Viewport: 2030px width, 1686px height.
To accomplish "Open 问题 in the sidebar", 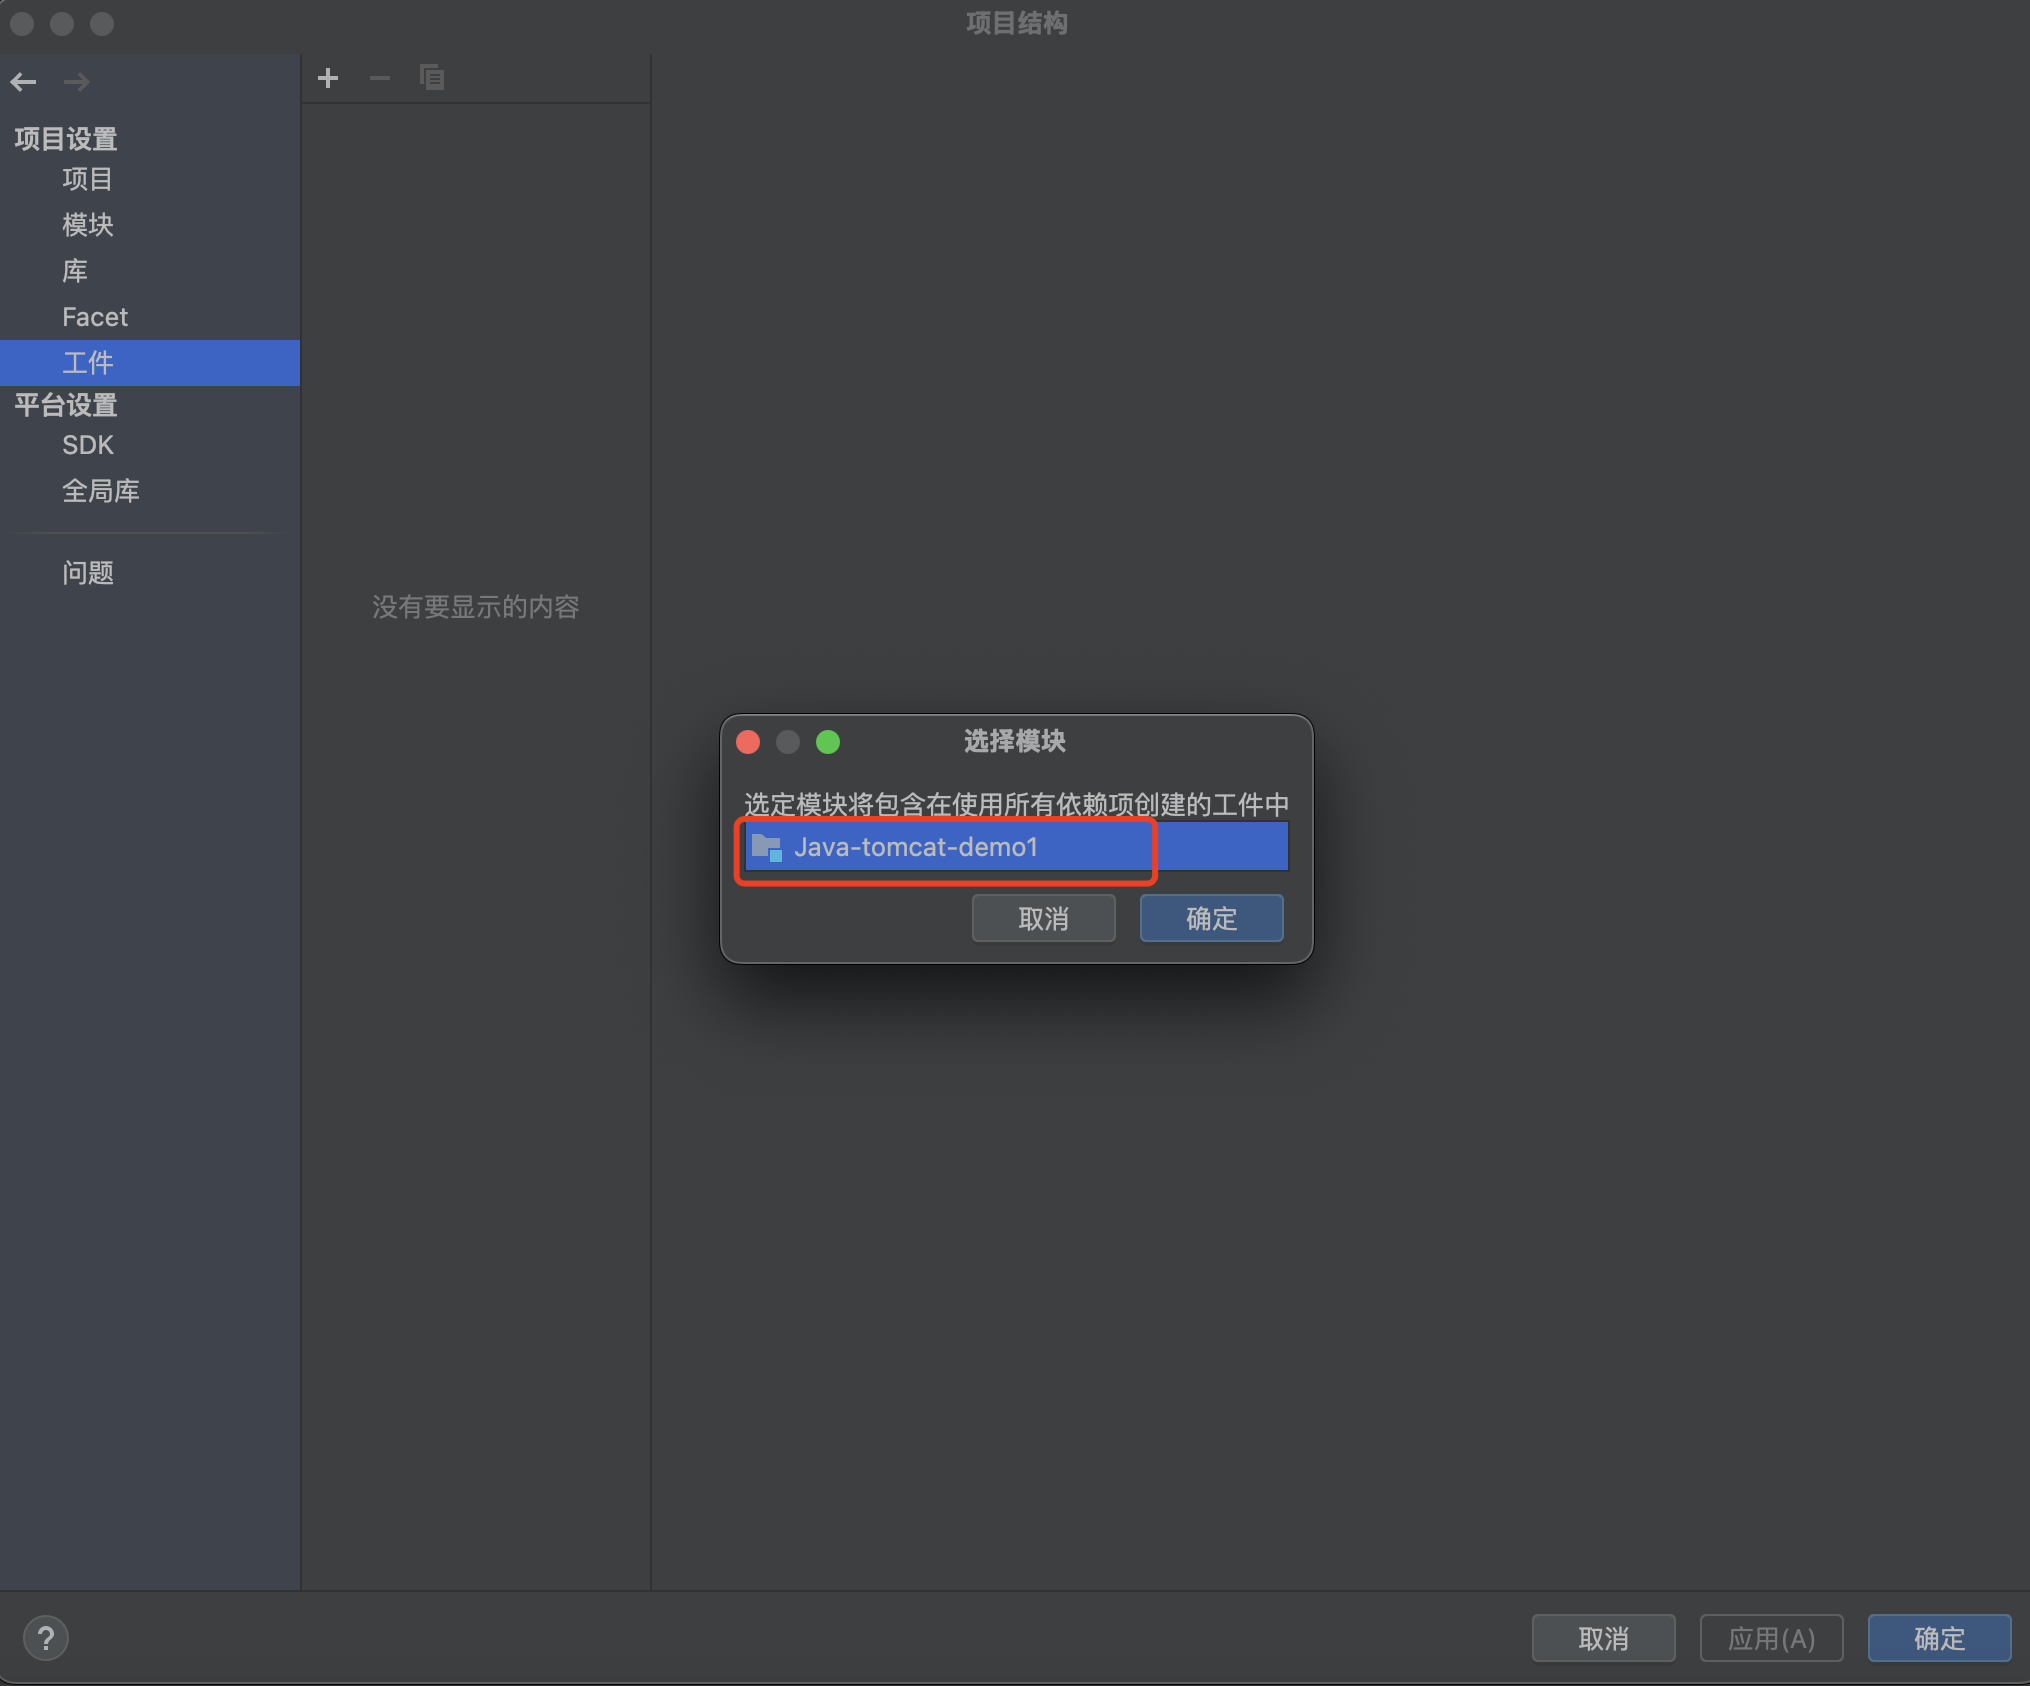I will (x=87, y=573).
